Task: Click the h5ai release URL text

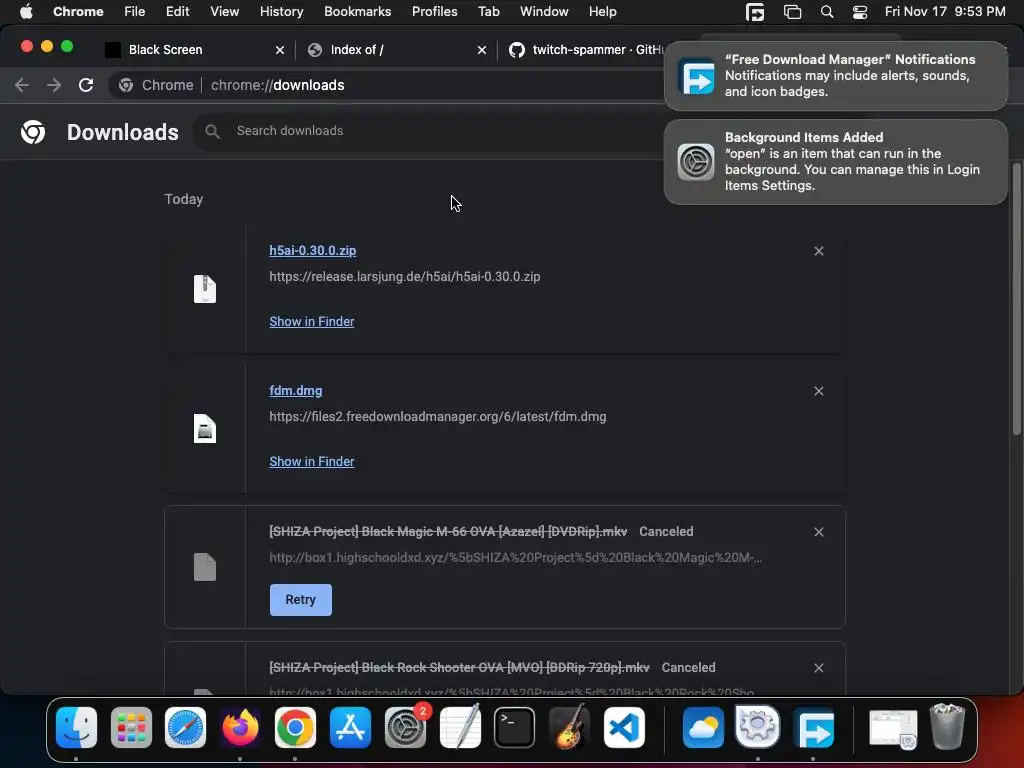Action: tap(404, 276)
